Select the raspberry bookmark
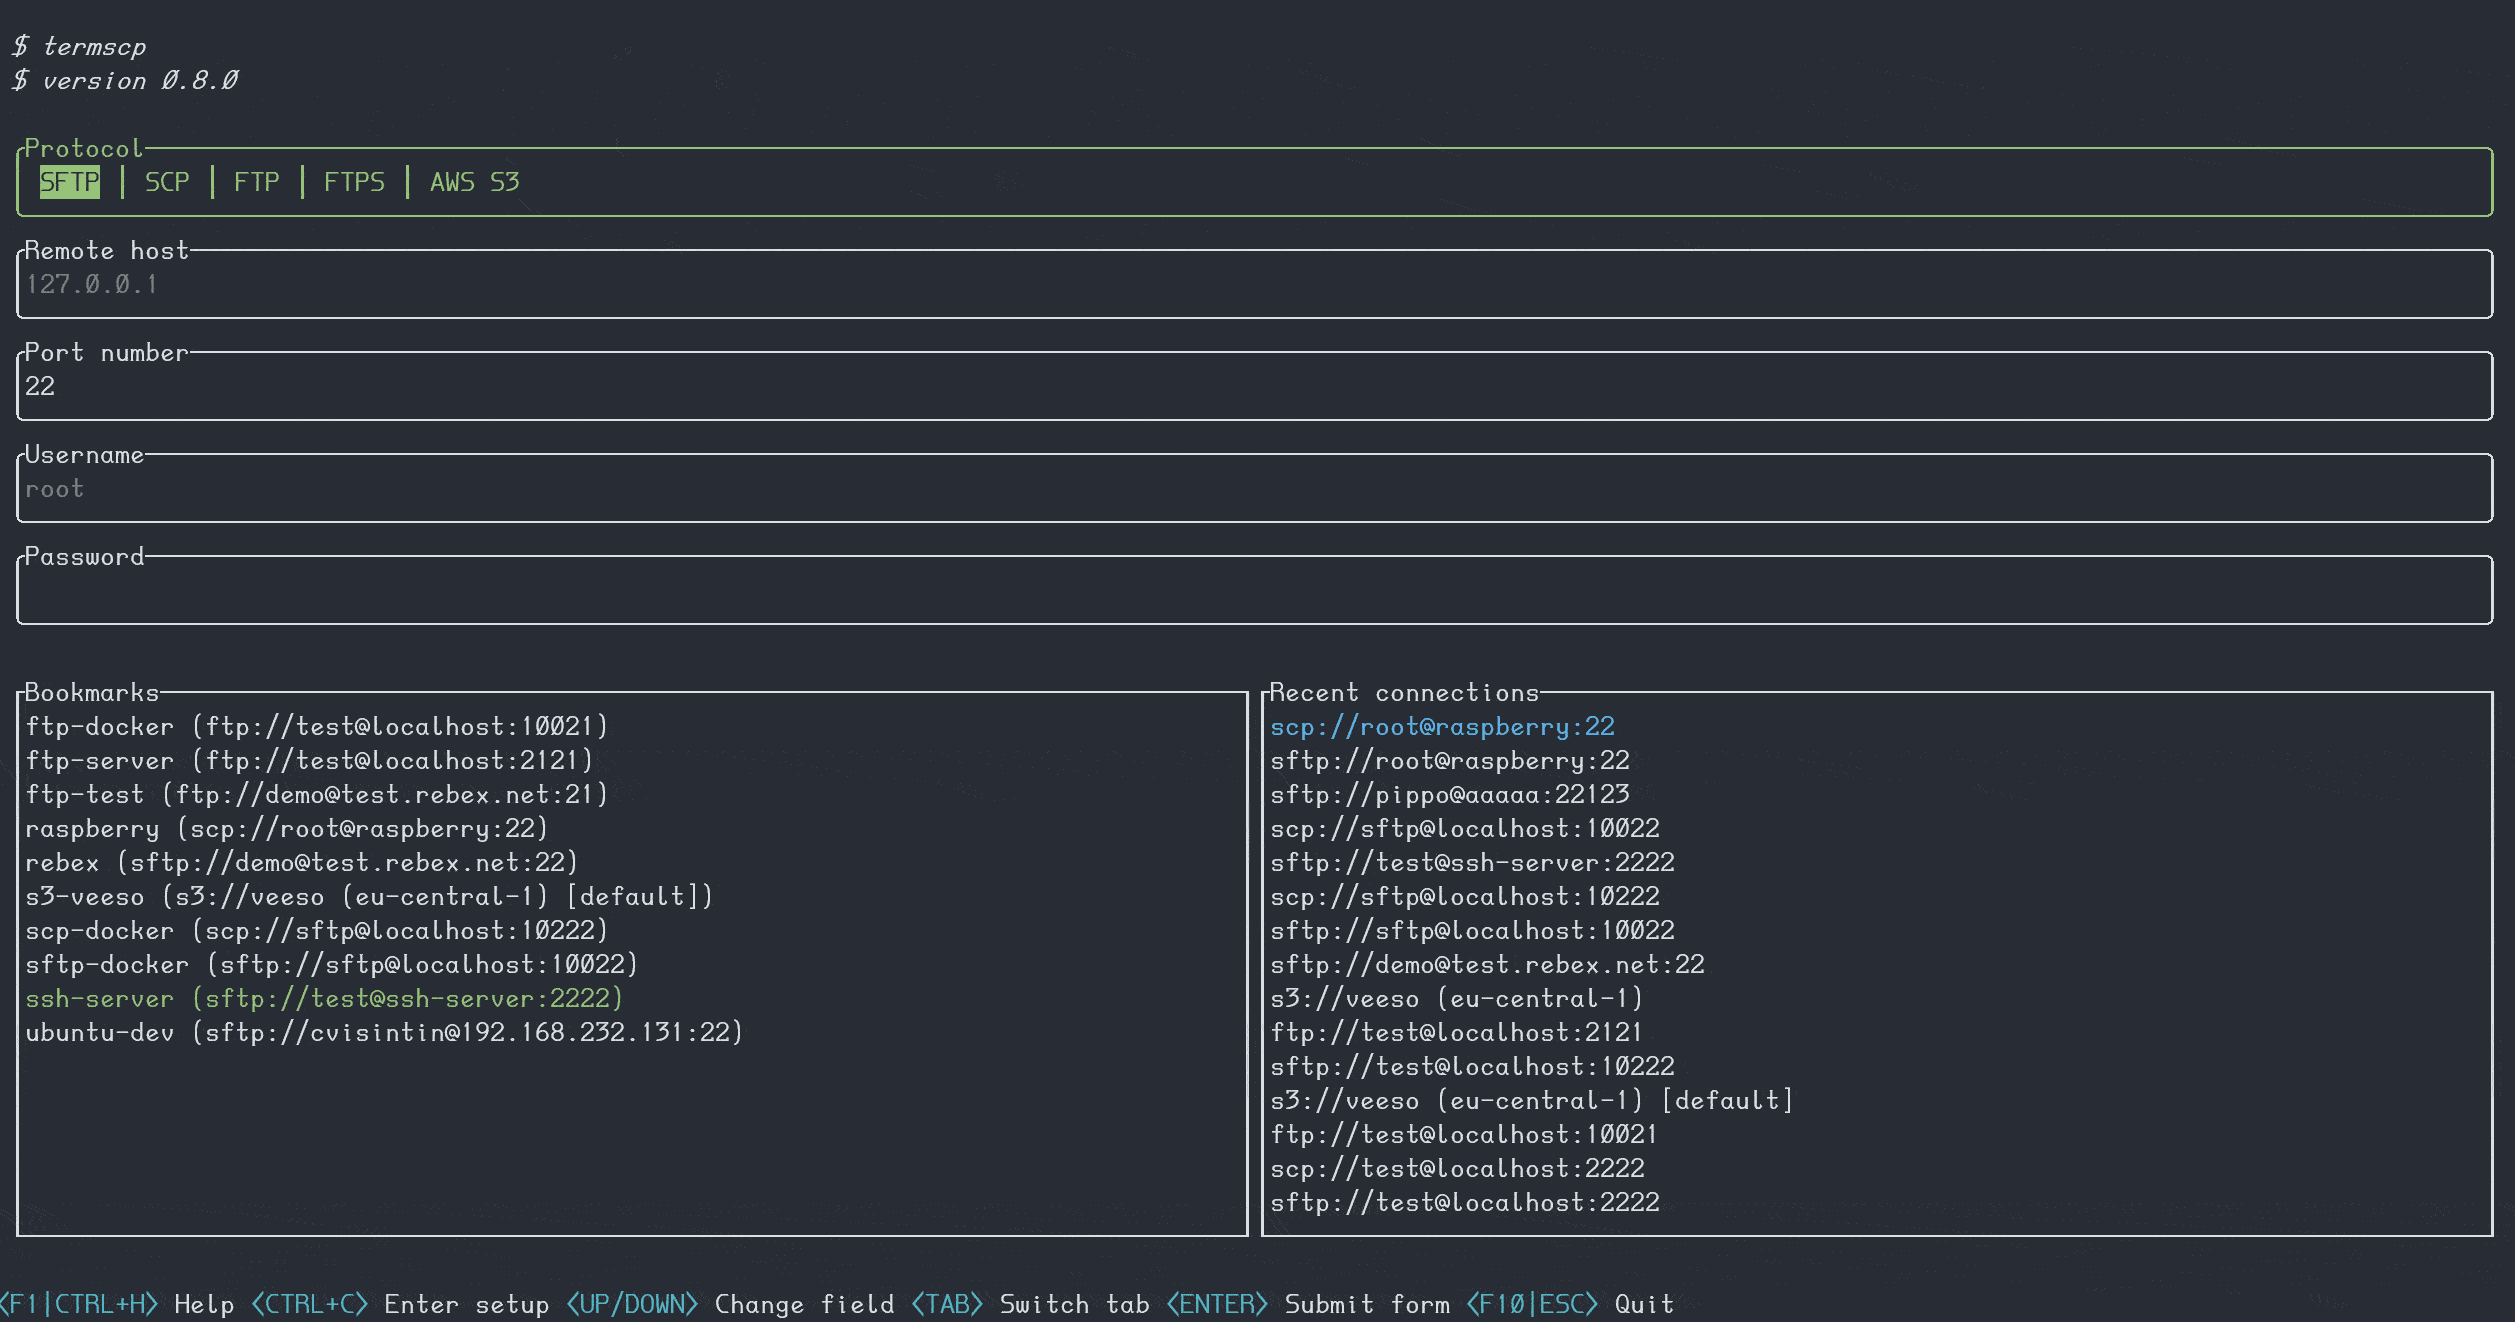The width and height of the screenshot is (2515, 1322). coord(286,828)
